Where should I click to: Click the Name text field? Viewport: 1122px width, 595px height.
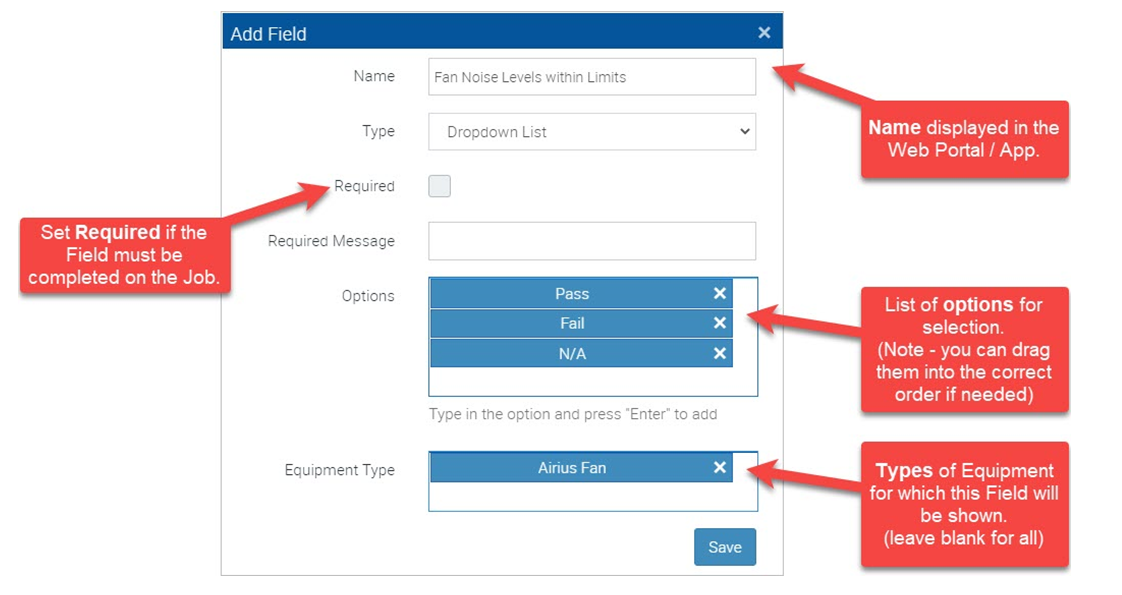coord(592,77)
